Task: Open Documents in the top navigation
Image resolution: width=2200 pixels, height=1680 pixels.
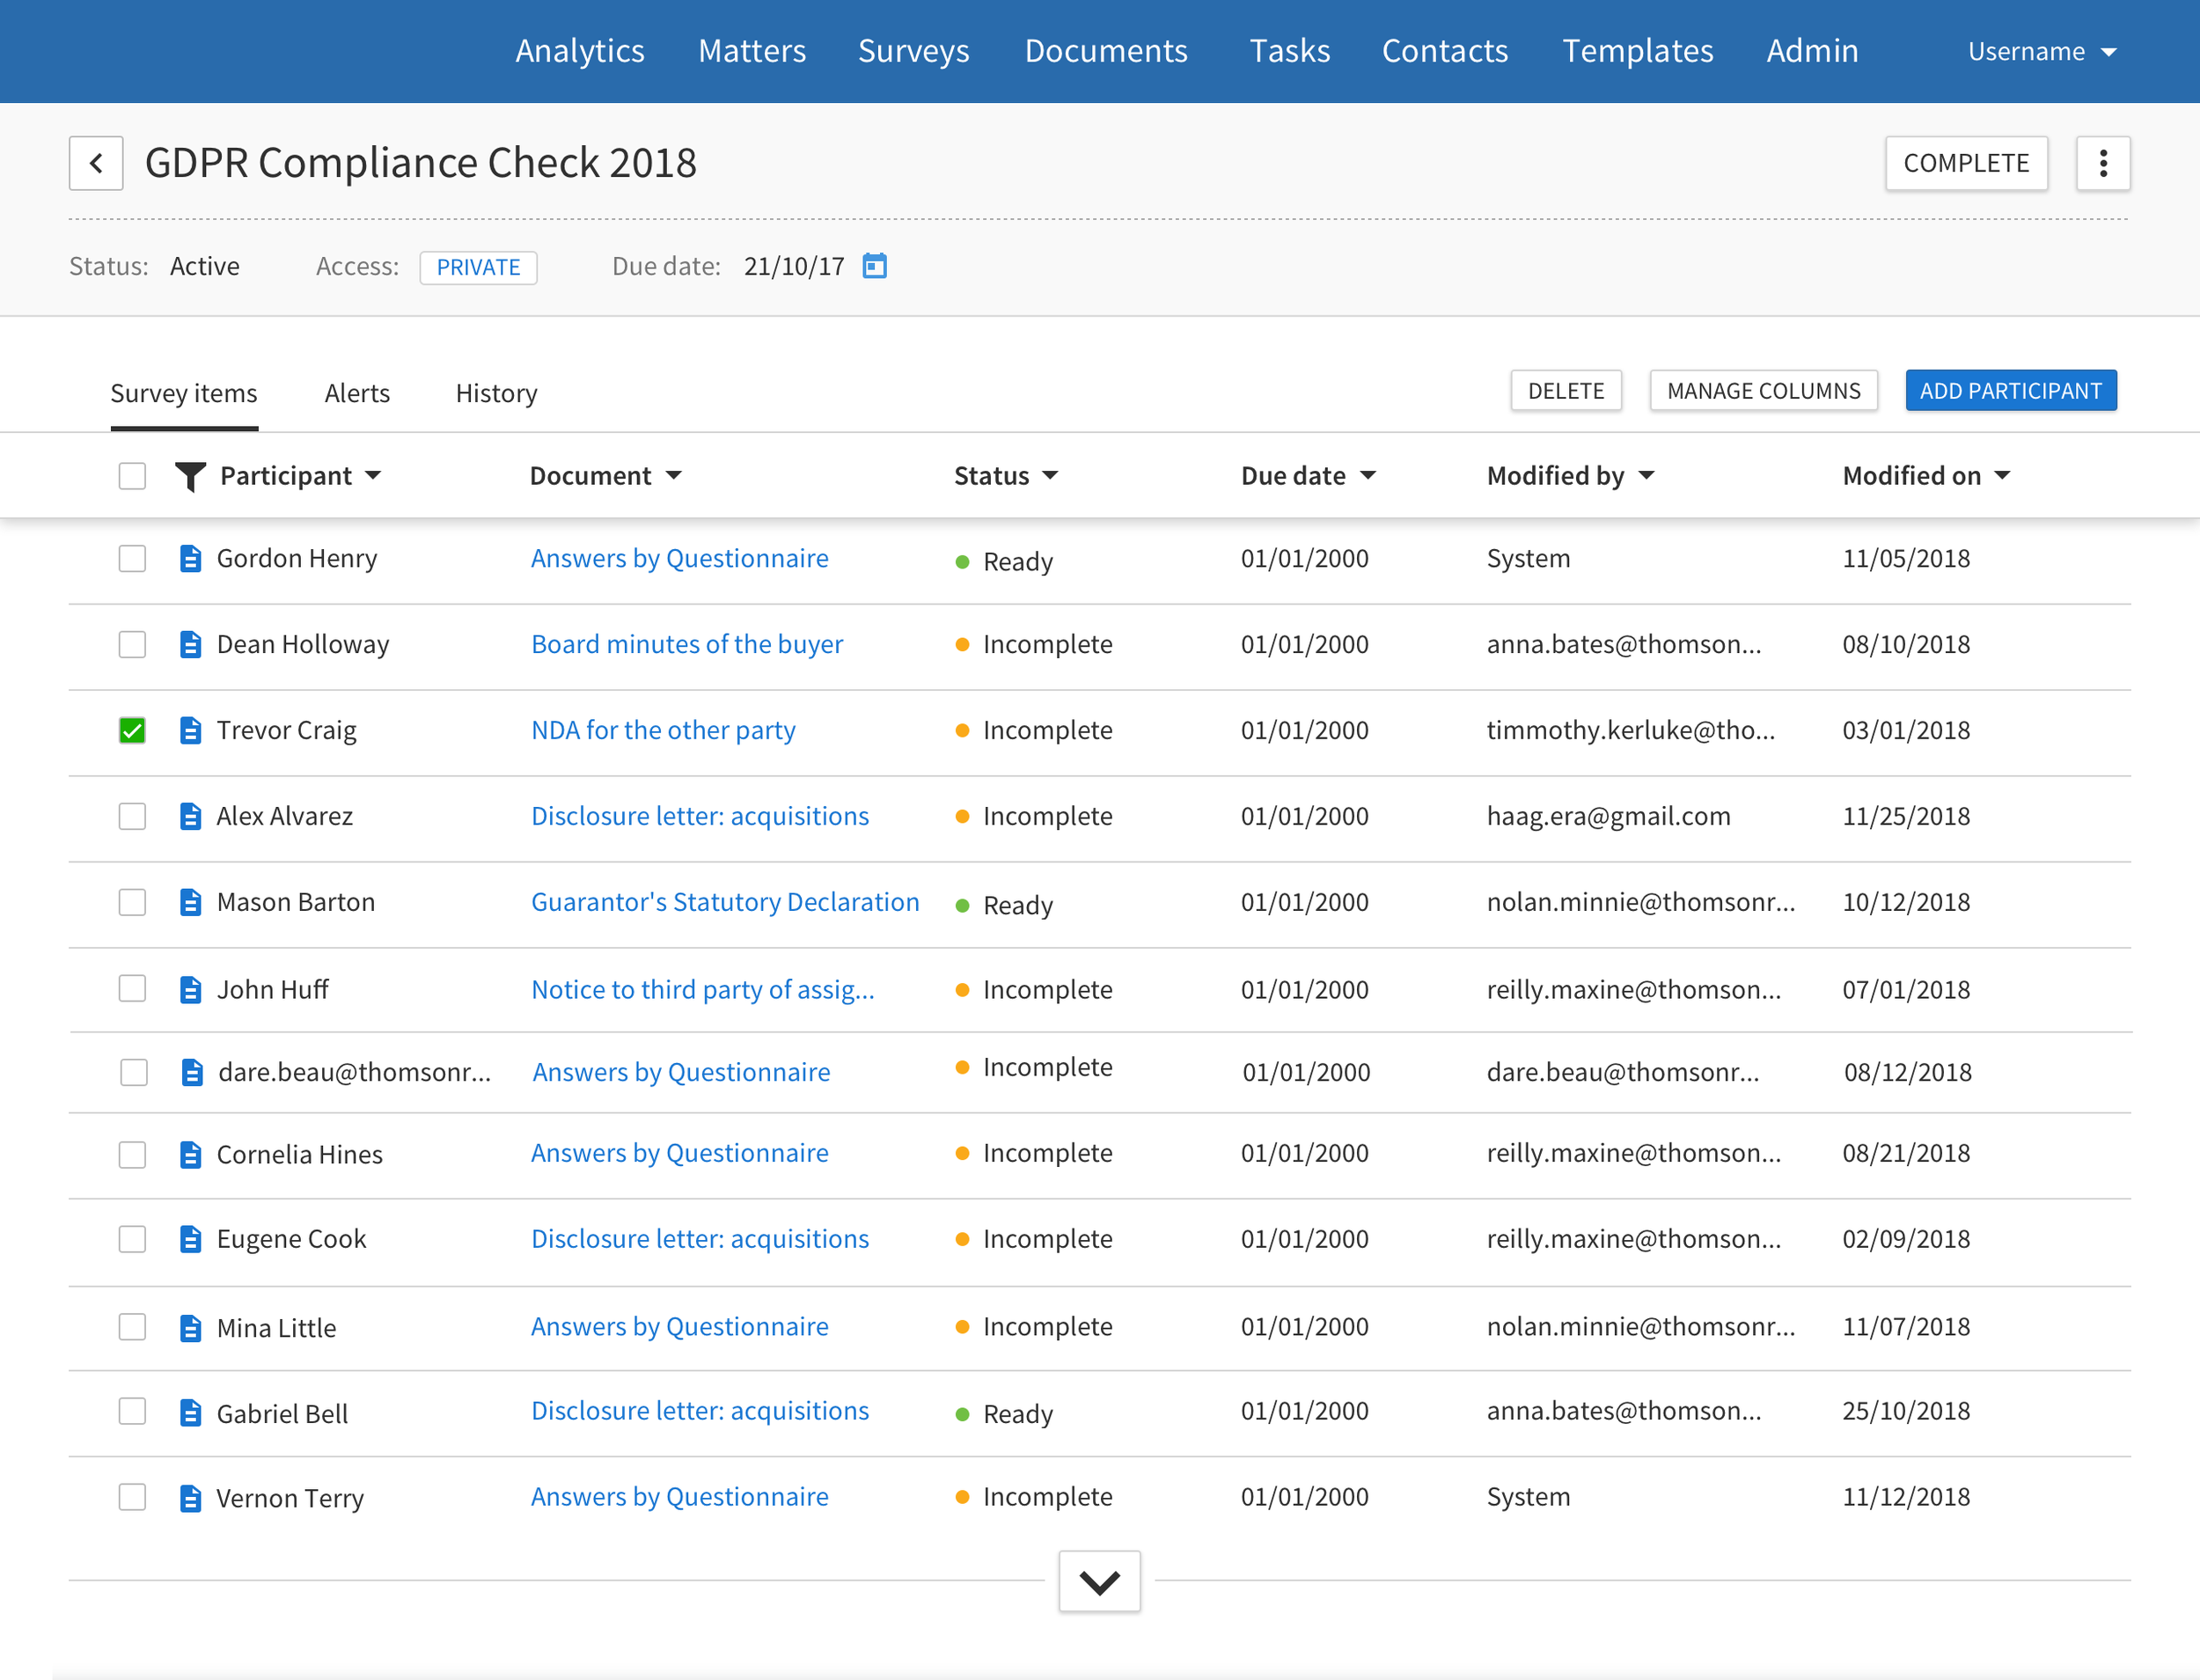Action: coord(1106,51)
